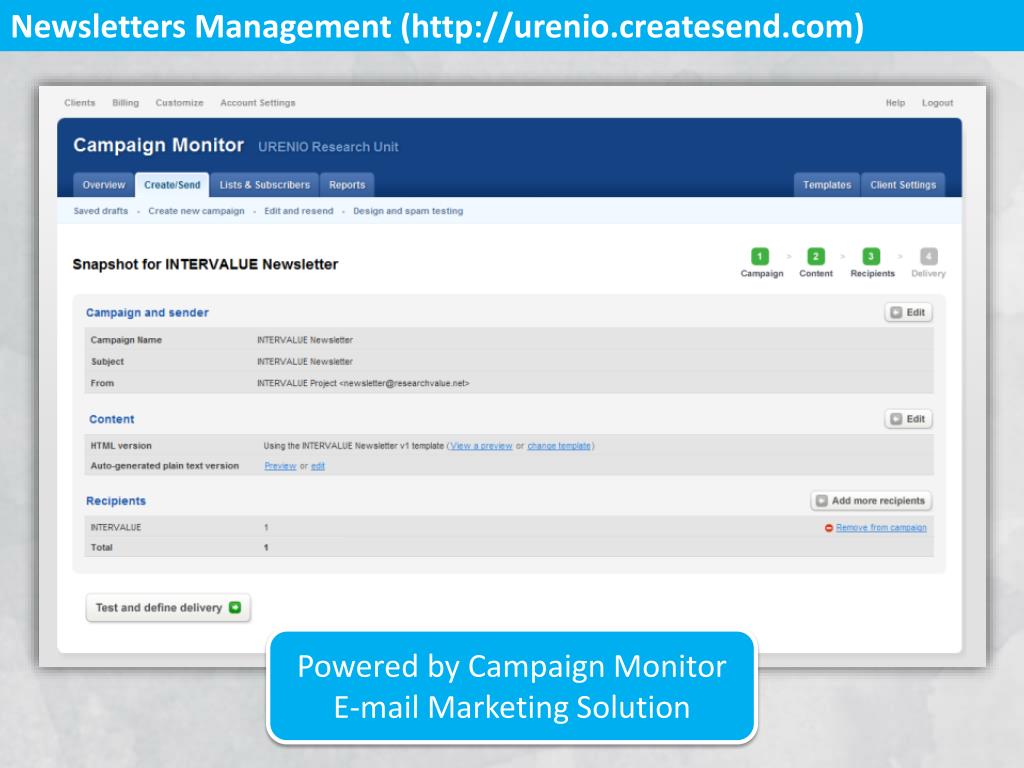Switch to the Overview tab
Viewport: 1024px width, 768px height.
click(103, 185)
